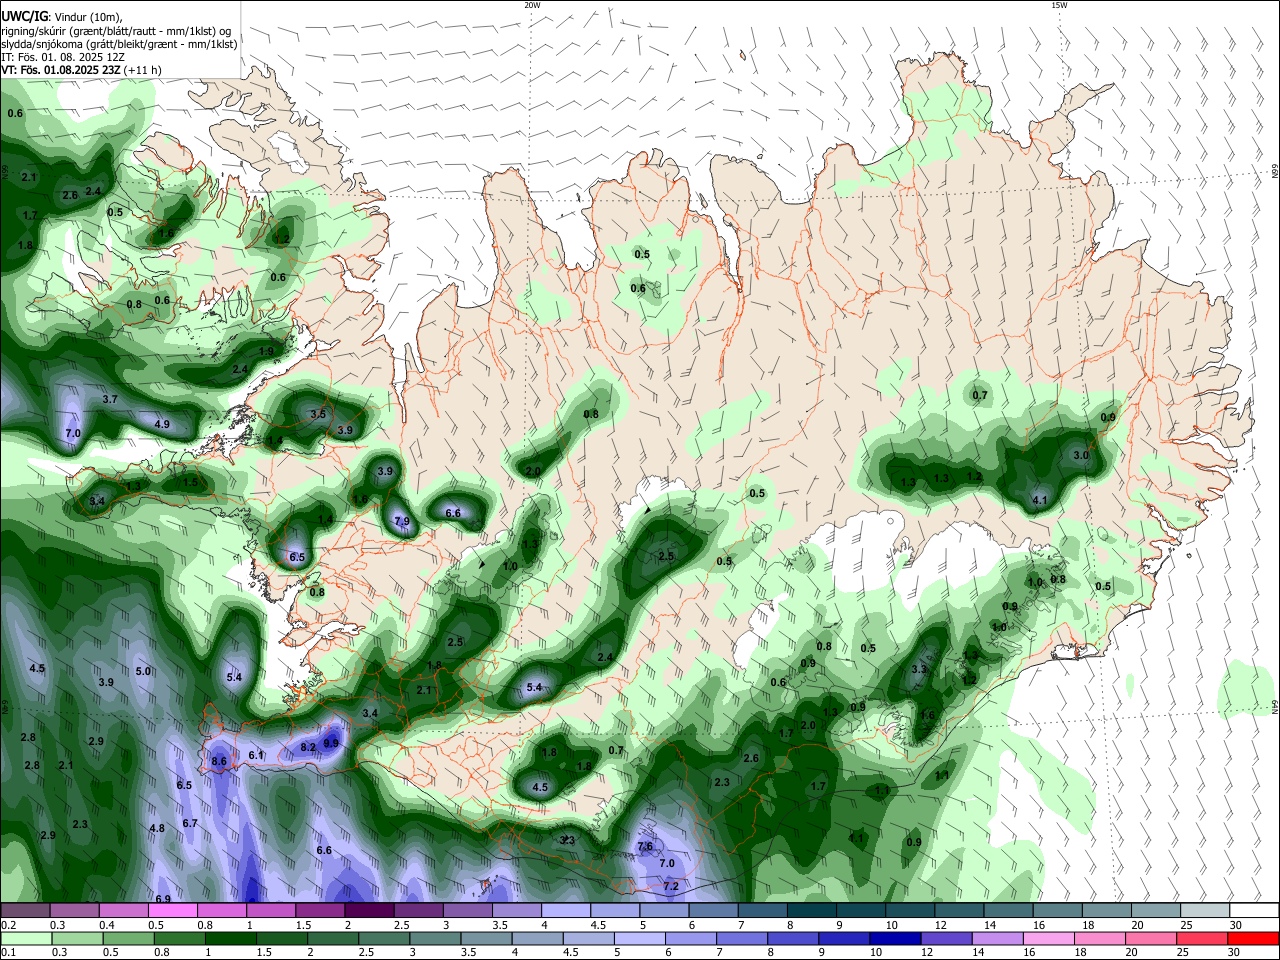1280x960 pixels.
Task: Click the '9.9' precipitation value
Action: (x=331, y=743)
